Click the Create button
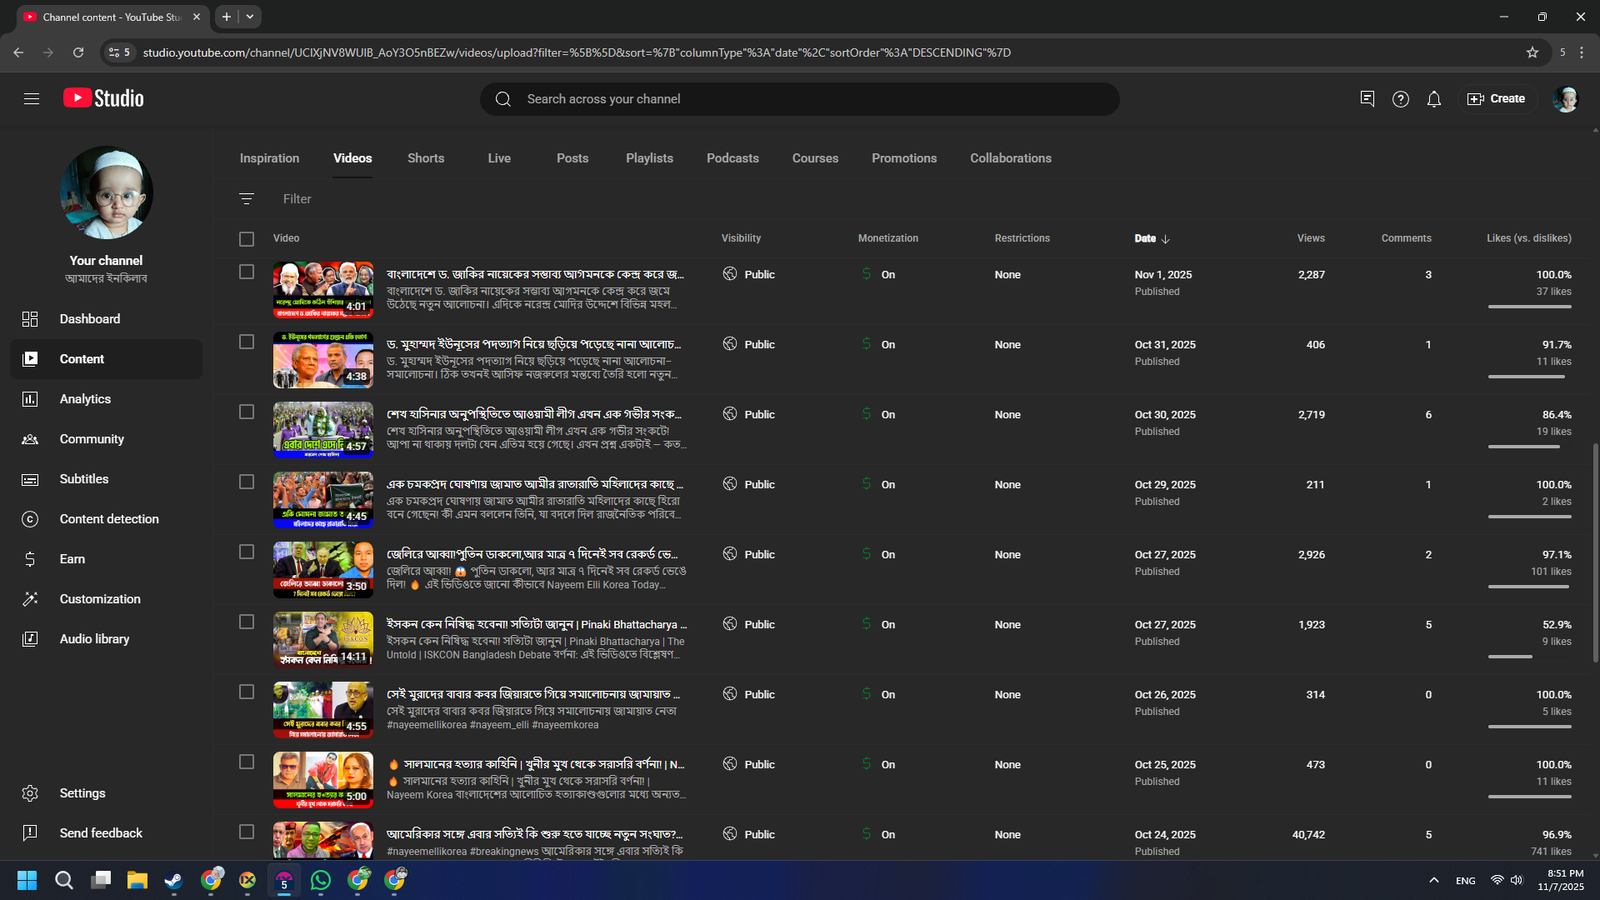The image size is (1600, 900). click(1496, 99)
